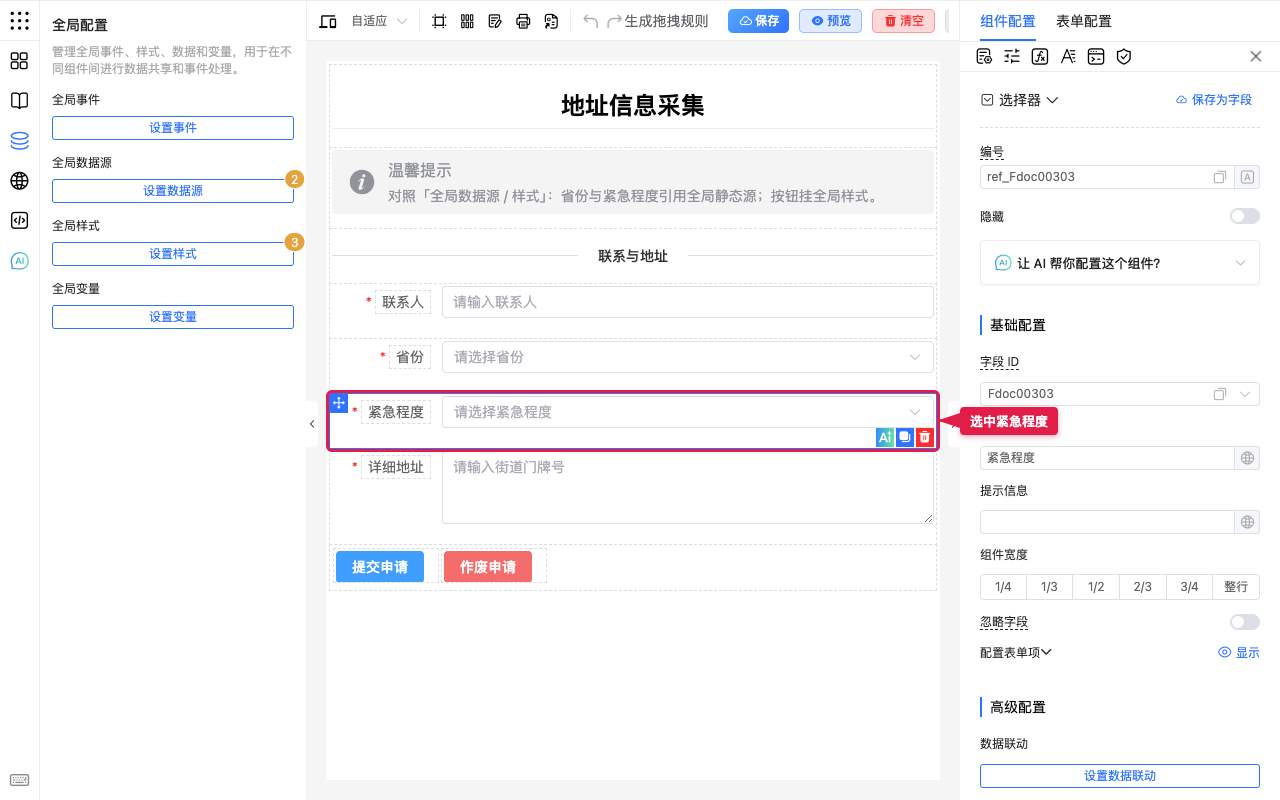Click globe icon next to 提示信息 input
This screenshot has height=800, width=1280.
coord(1247,522)
